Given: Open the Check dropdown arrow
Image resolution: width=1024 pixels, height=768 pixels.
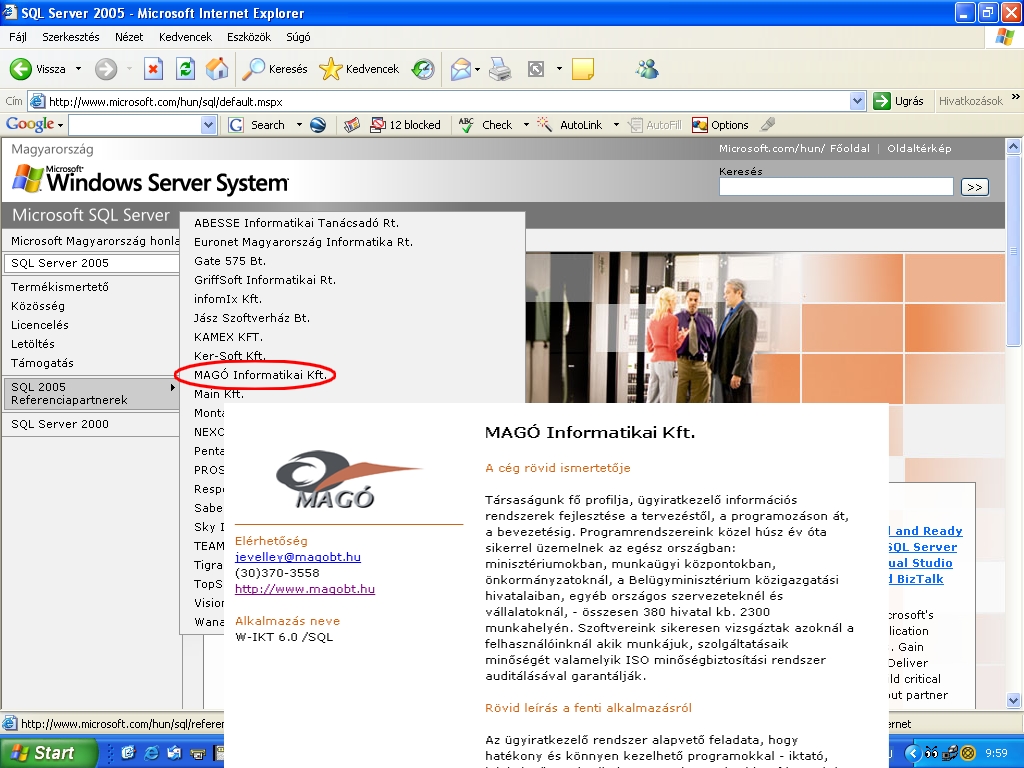Looking at the screenshot, I should pyautogui.click(x=526, y=125).
